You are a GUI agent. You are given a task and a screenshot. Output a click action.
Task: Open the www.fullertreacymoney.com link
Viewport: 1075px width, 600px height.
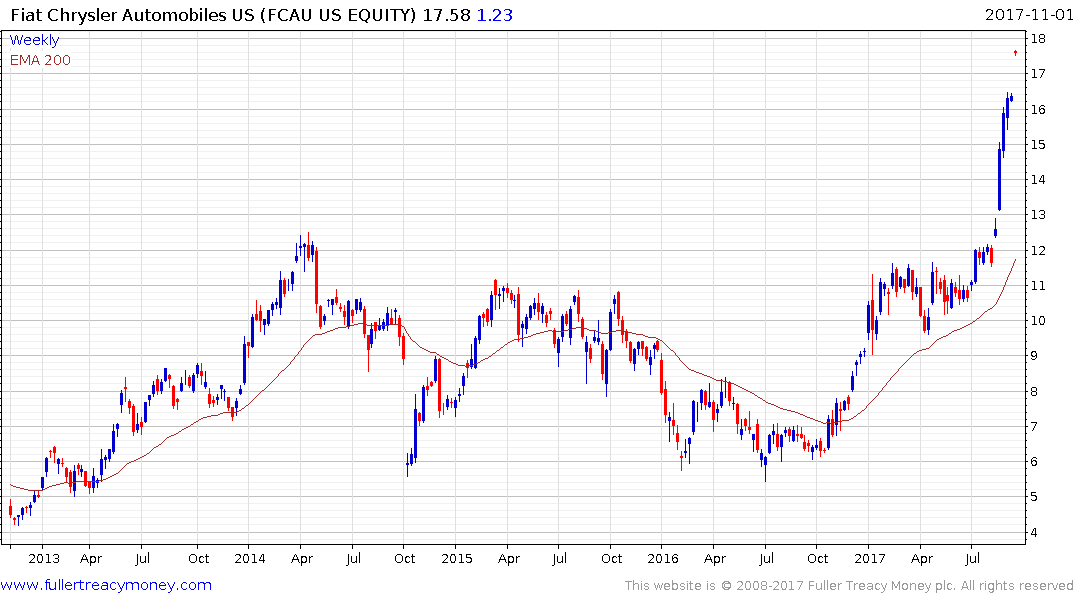click(106, 585)
